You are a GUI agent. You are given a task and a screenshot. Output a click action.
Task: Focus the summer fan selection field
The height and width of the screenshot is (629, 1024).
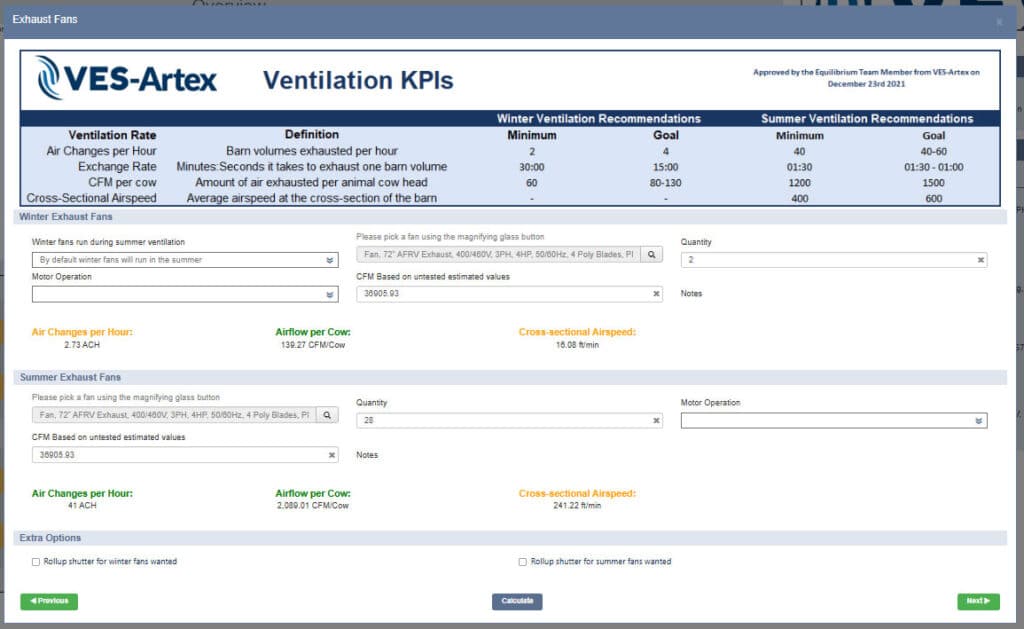coord(174,415)
